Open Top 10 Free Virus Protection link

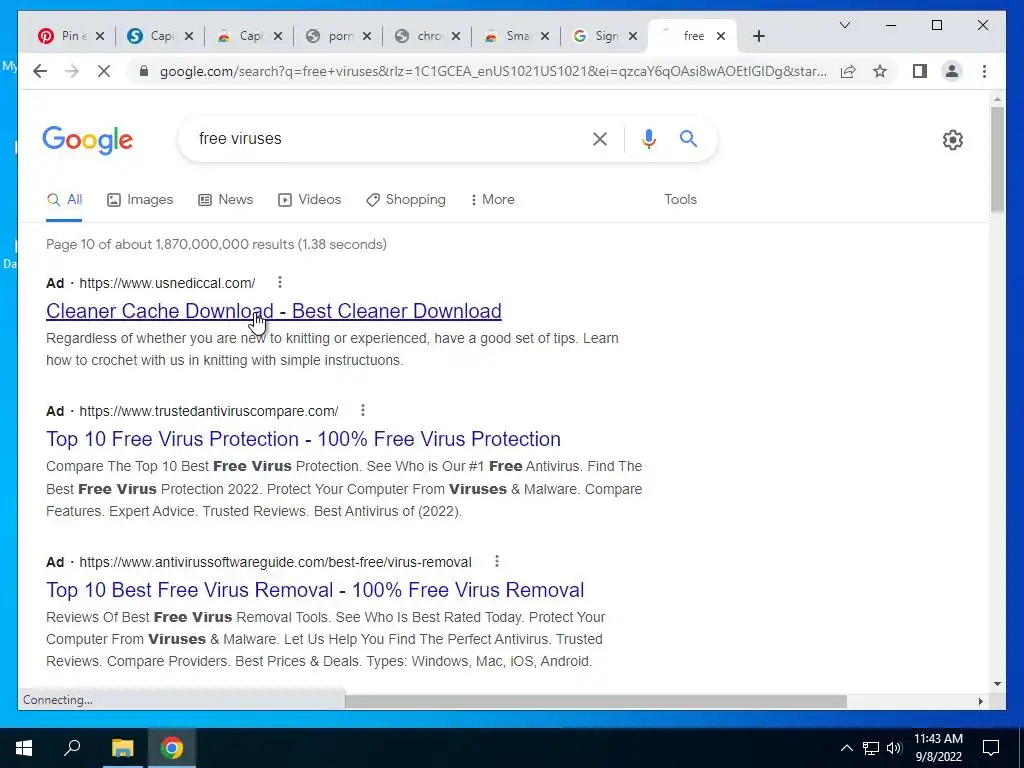coord(303,439)
